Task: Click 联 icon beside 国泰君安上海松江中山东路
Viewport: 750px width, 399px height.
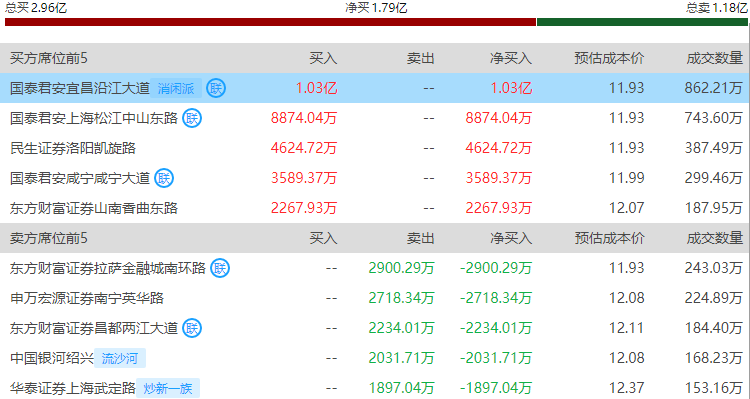Action: click(192, 118)
